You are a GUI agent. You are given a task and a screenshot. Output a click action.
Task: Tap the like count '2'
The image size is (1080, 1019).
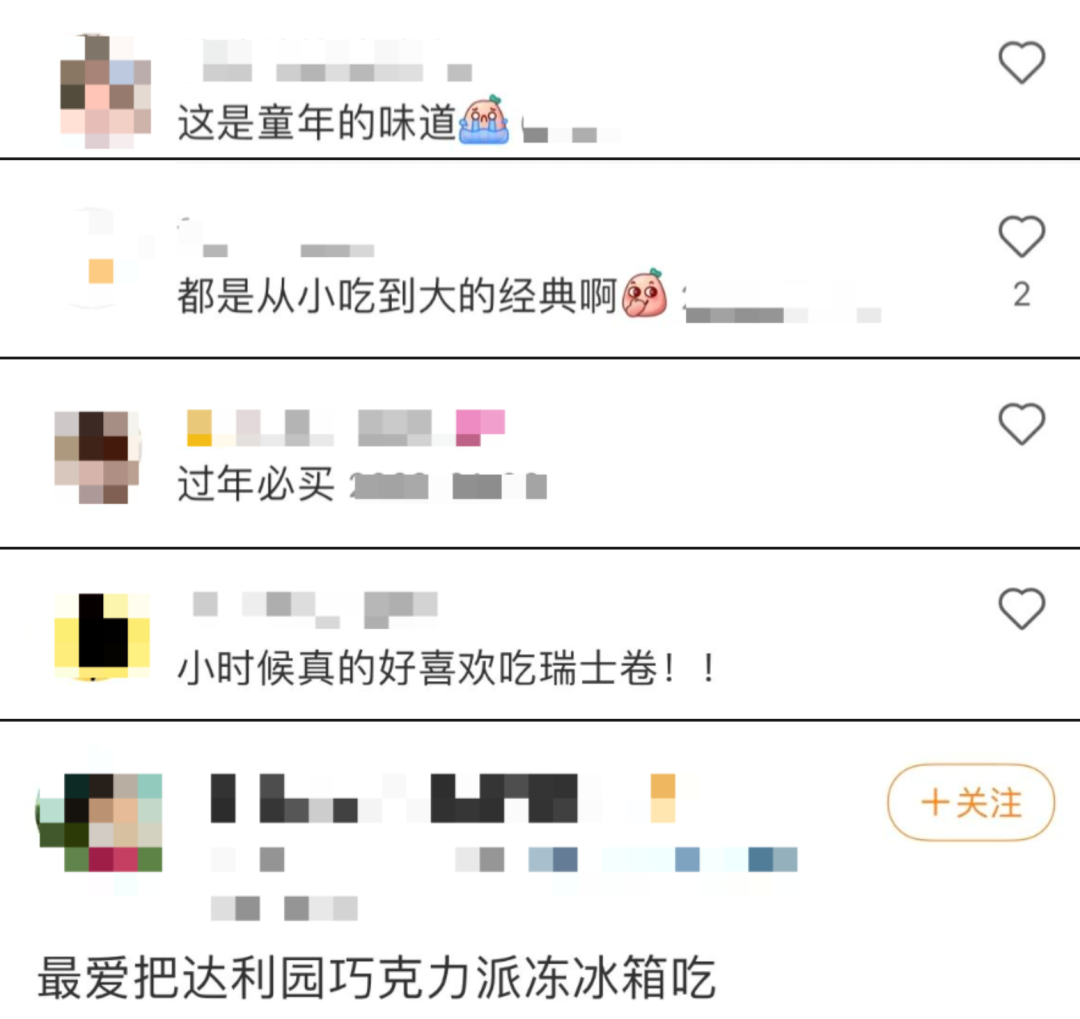[x=1022, y=295]
